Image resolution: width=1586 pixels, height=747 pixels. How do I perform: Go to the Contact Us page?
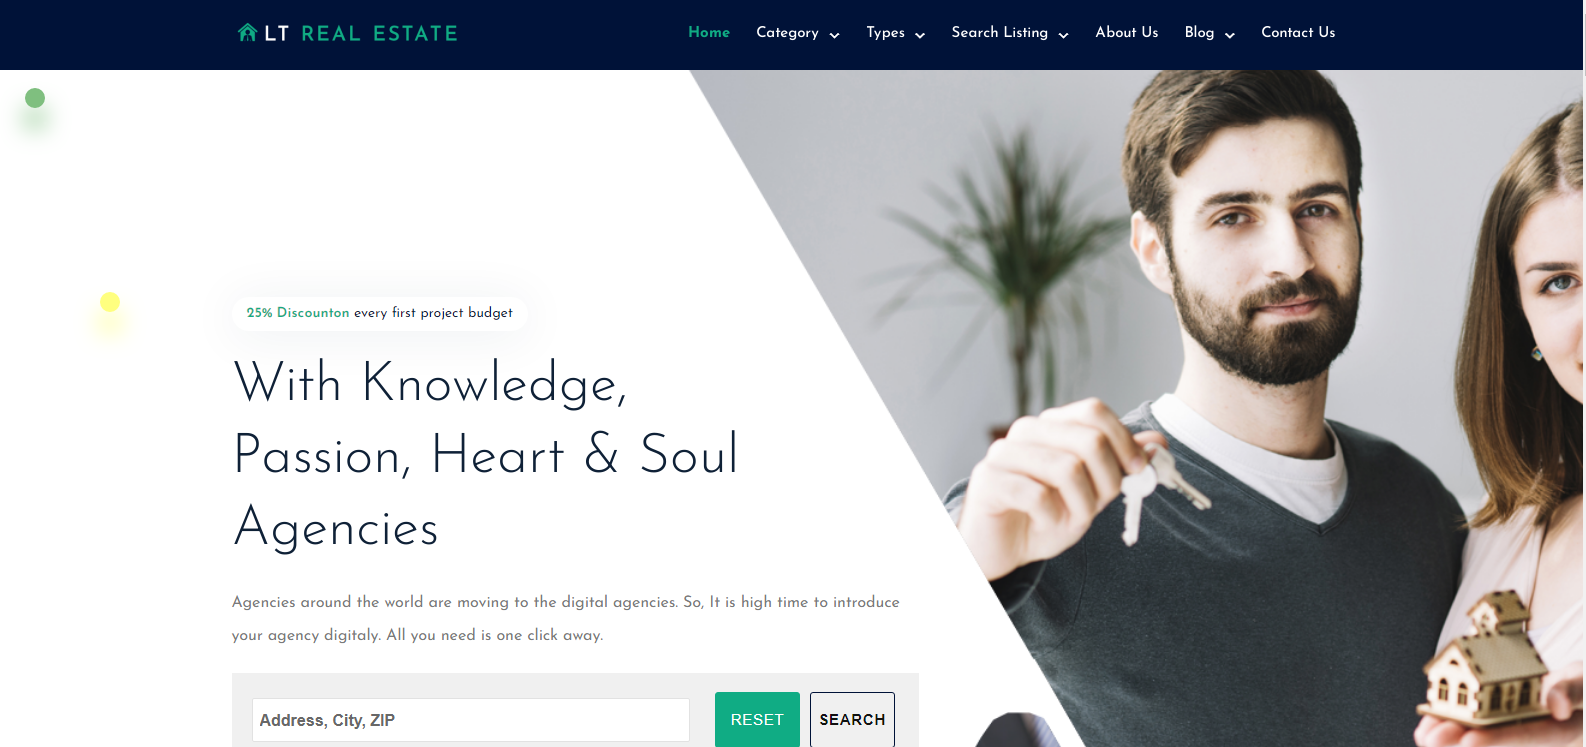tap(1298, 32)
